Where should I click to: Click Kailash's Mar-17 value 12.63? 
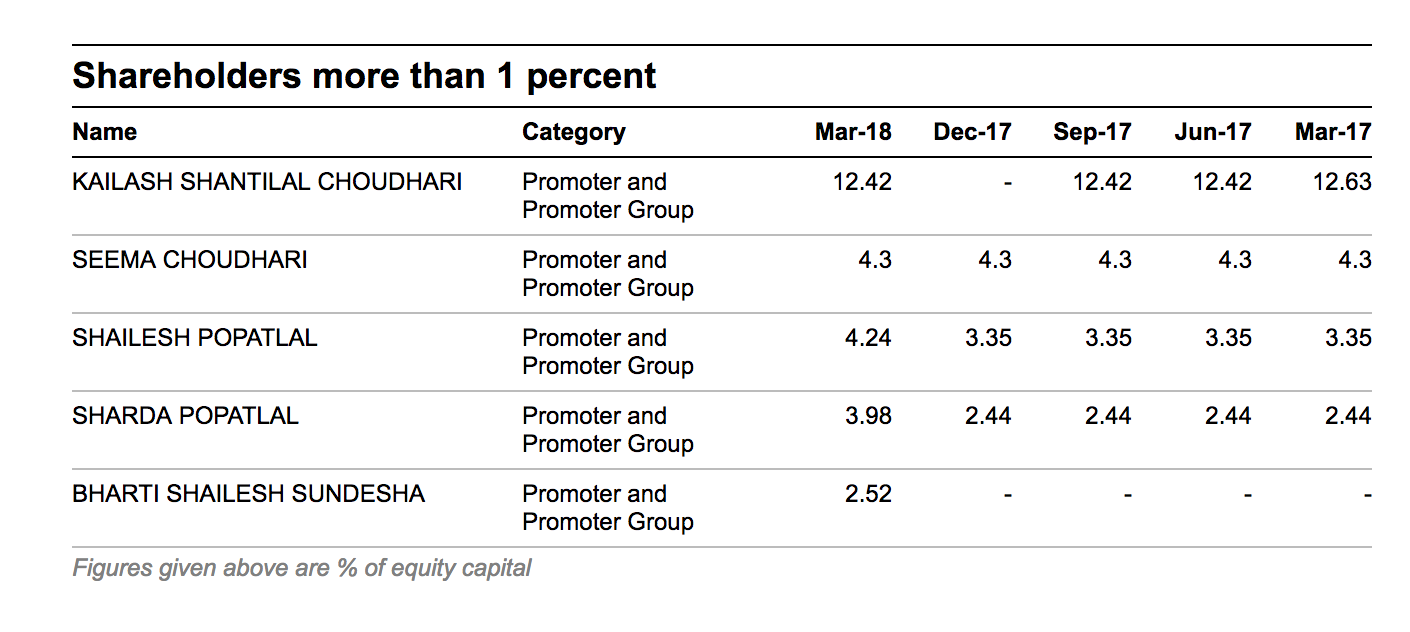(x=1344, y=182)
